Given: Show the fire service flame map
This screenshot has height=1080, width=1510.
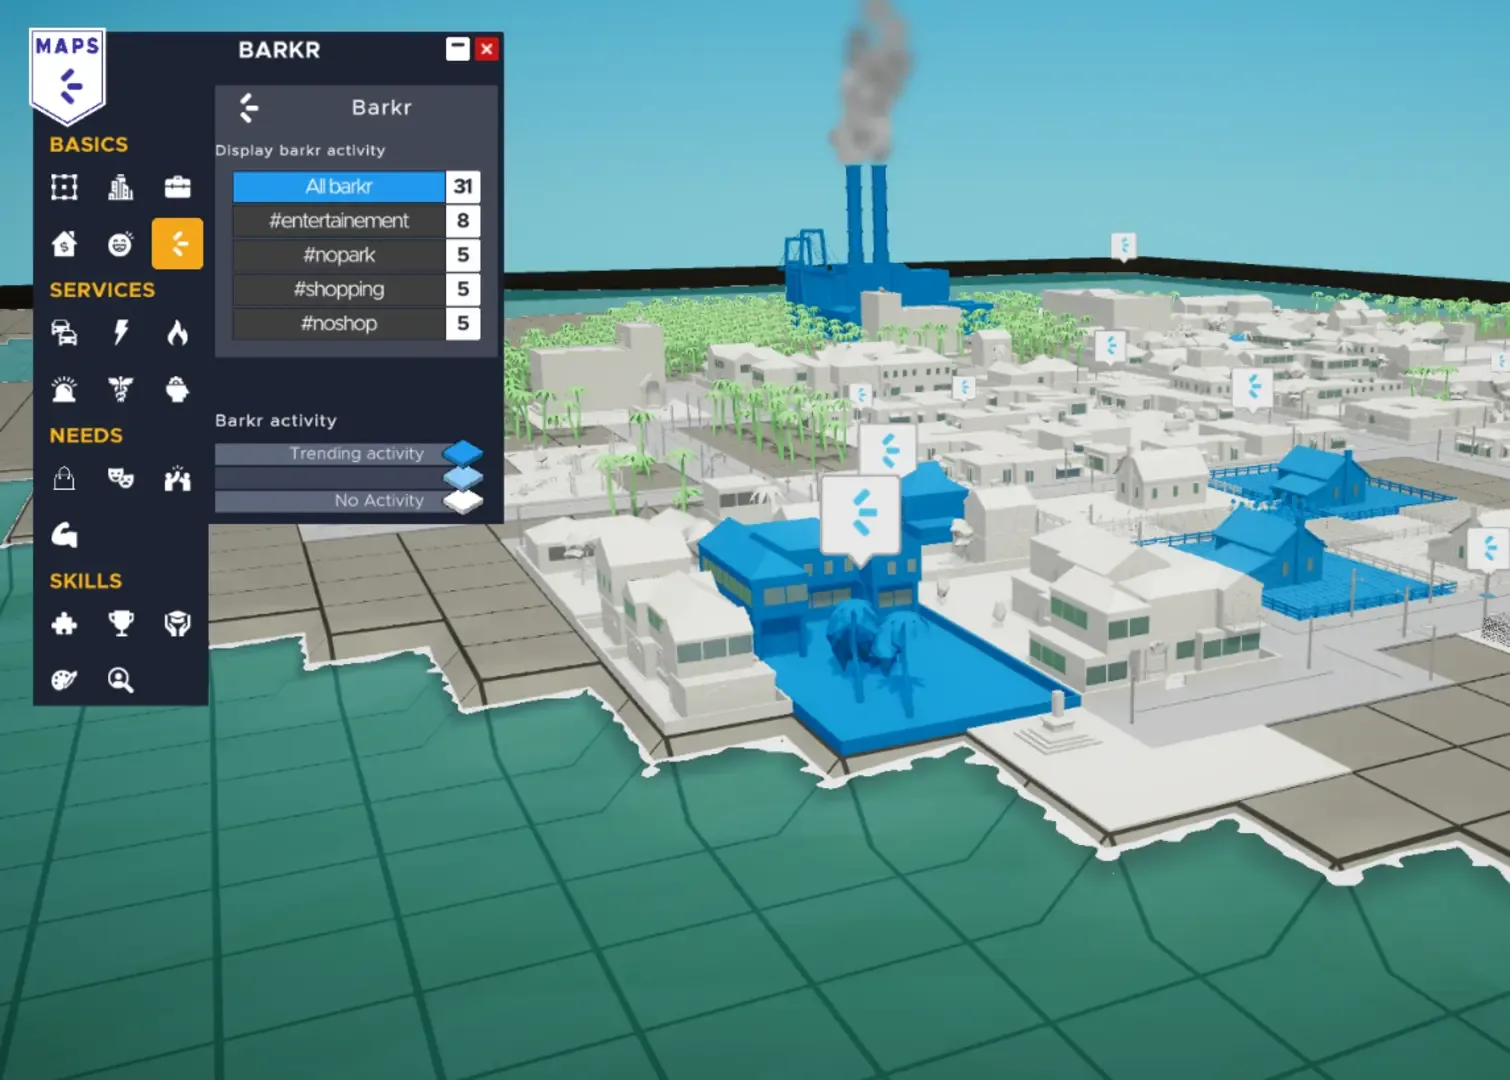Looking at the screenshot, I should 177,333.
